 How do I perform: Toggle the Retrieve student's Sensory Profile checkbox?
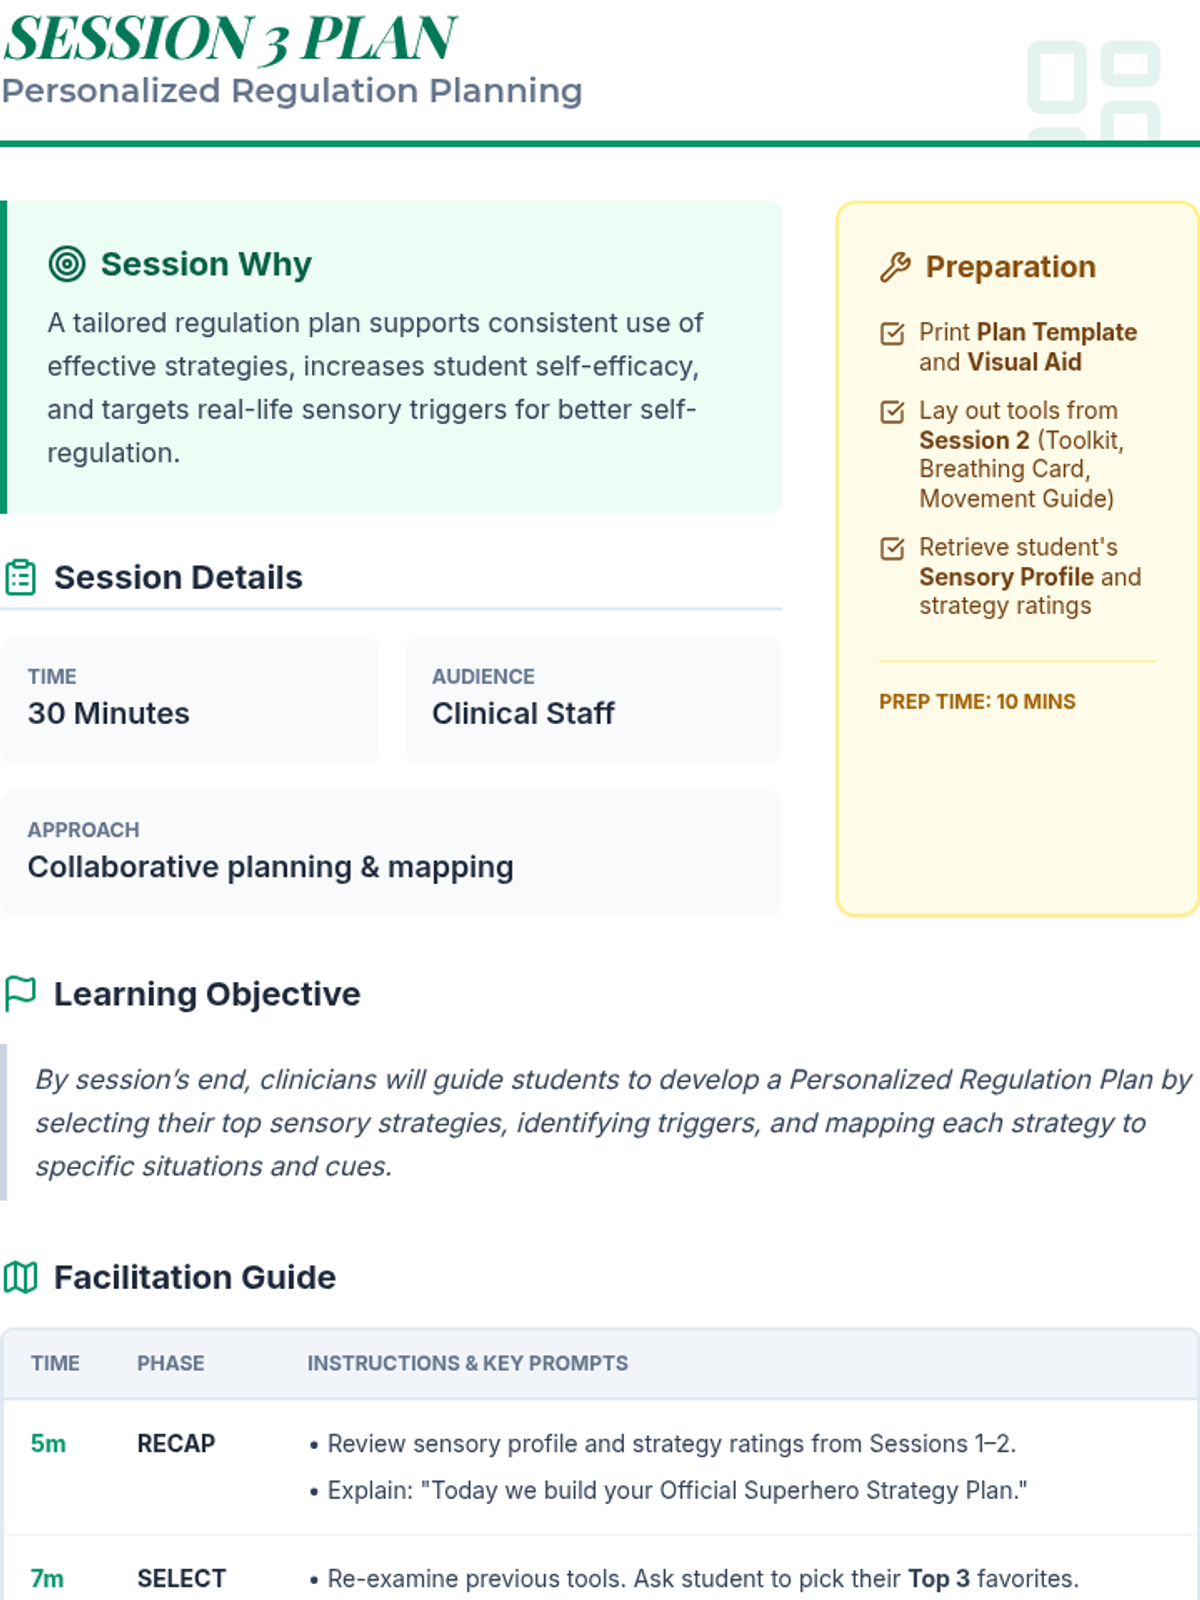tap(892, 548)
